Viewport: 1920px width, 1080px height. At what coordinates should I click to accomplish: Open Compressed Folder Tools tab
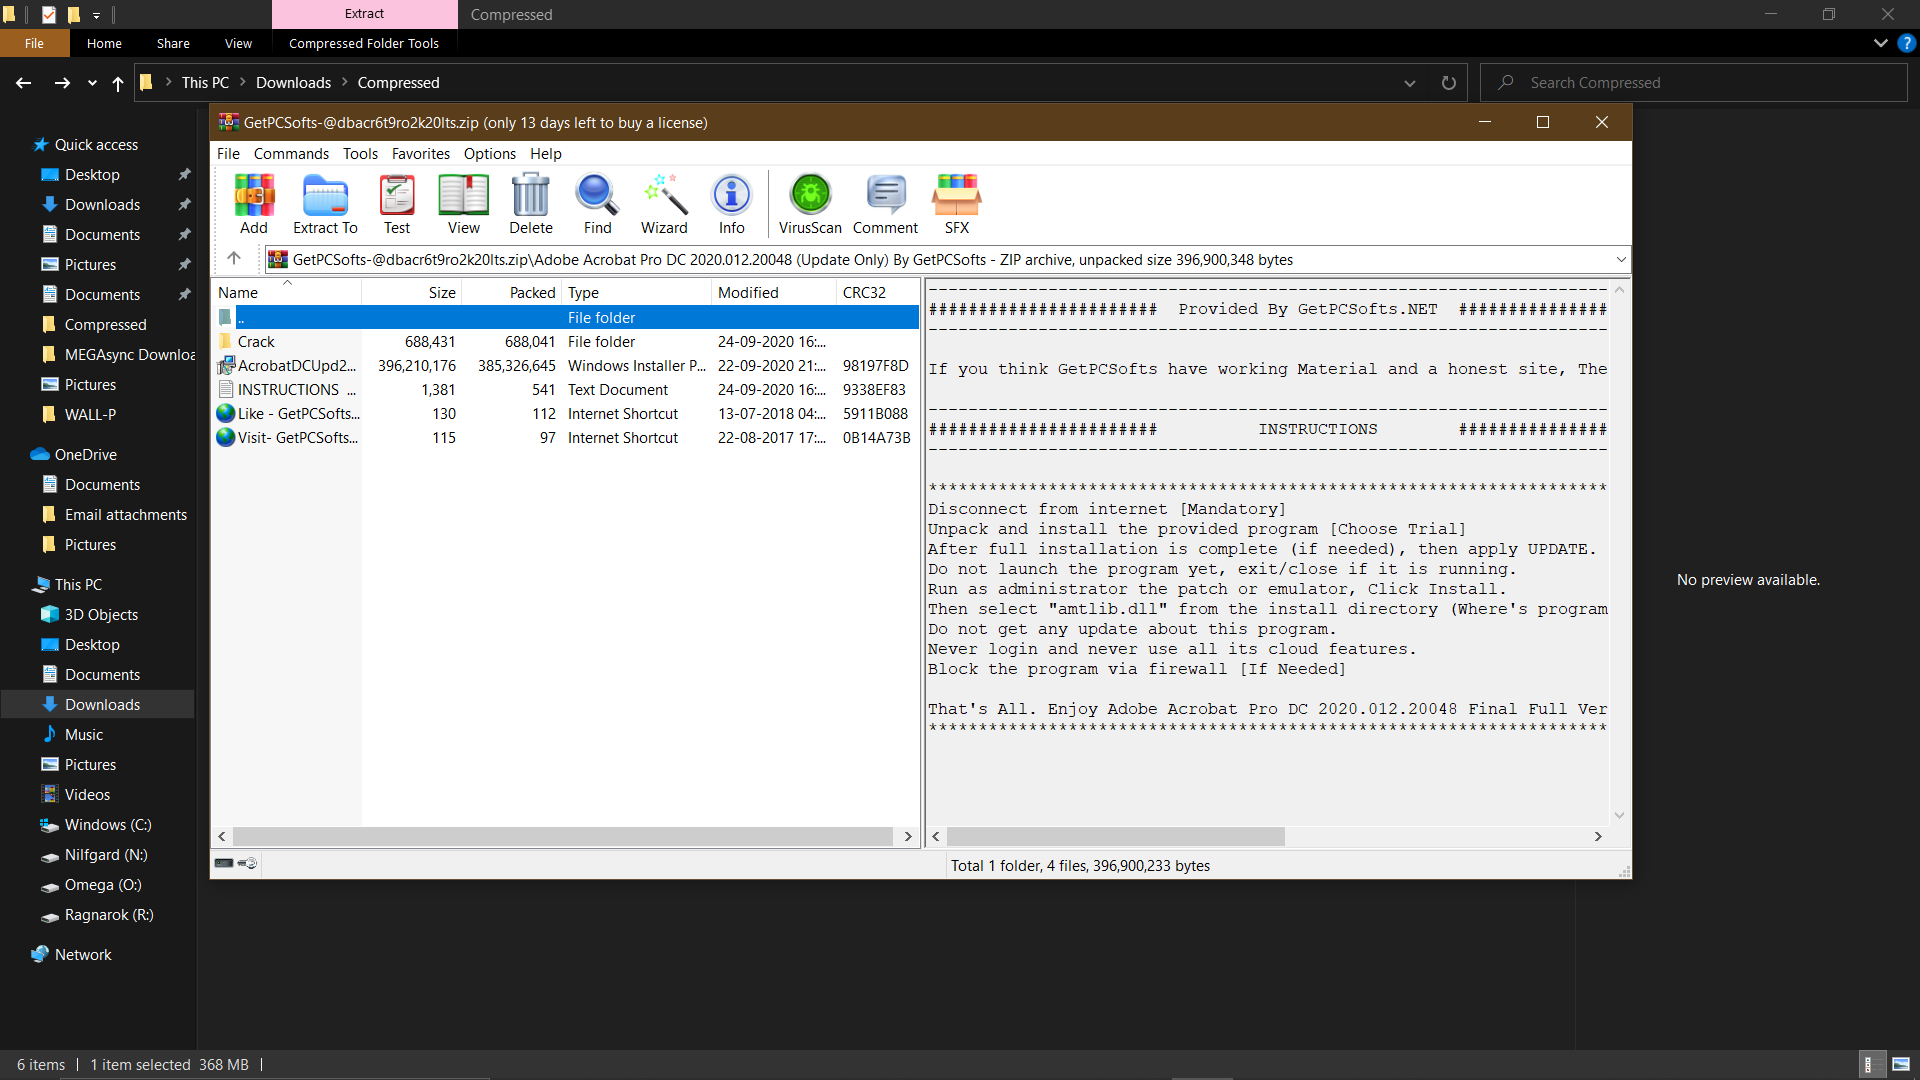pos(364,43)
